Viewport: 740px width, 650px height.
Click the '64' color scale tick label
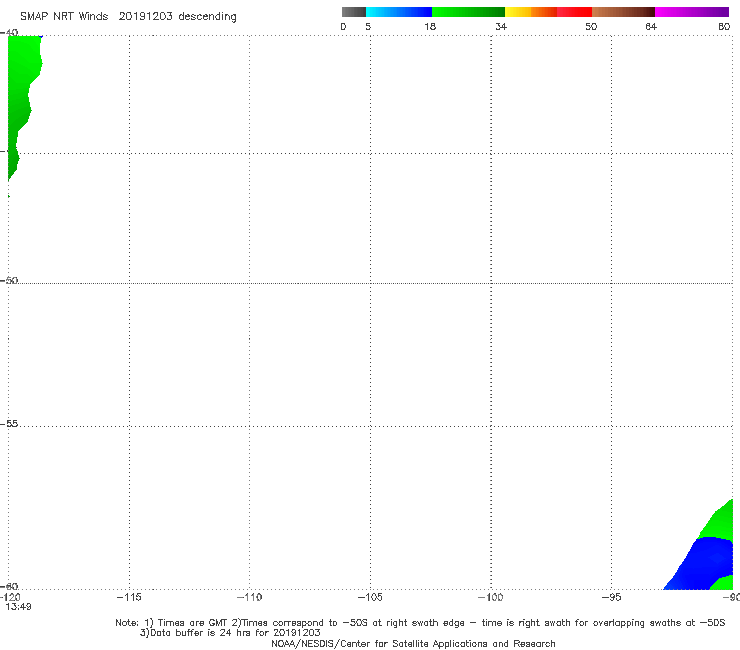(x=651, y=26)
